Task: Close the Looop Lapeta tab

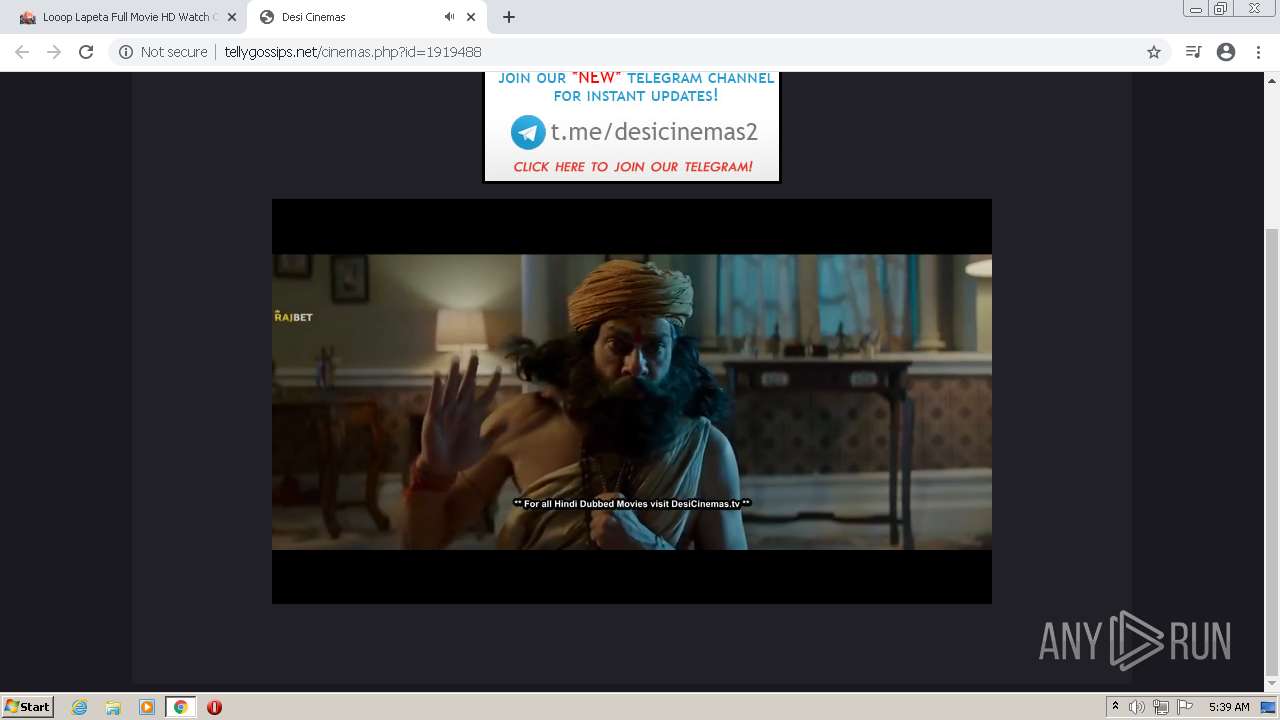Action: [231, 17]
